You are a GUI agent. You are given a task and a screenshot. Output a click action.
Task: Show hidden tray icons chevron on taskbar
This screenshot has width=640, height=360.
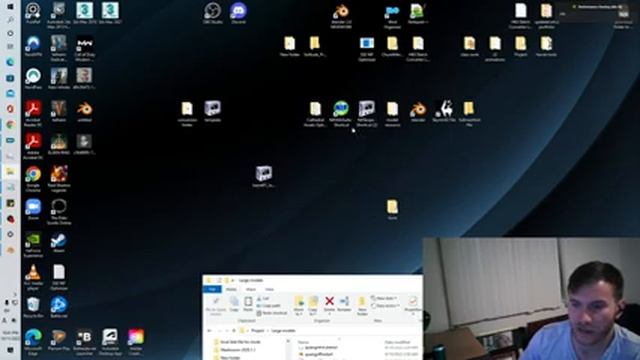pyautogui.click(x=15, y=295)
